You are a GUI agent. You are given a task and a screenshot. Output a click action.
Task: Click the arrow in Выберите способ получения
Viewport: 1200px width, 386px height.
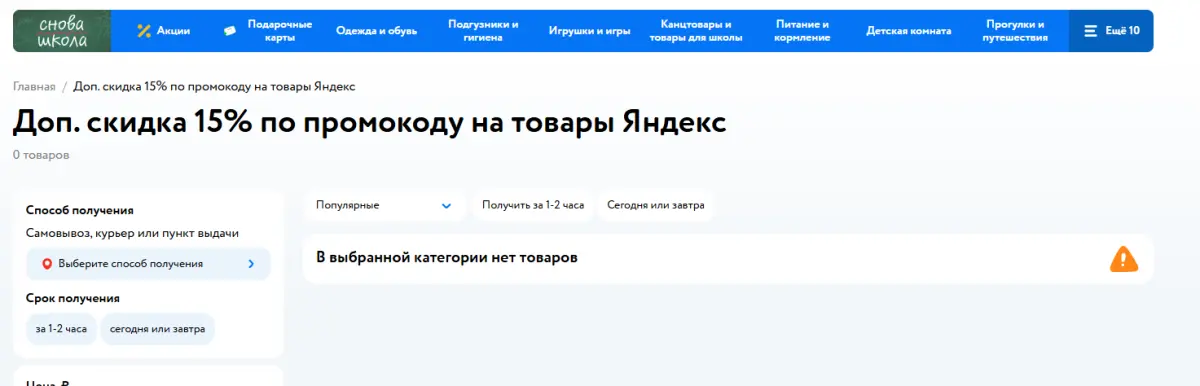point(251,264)
